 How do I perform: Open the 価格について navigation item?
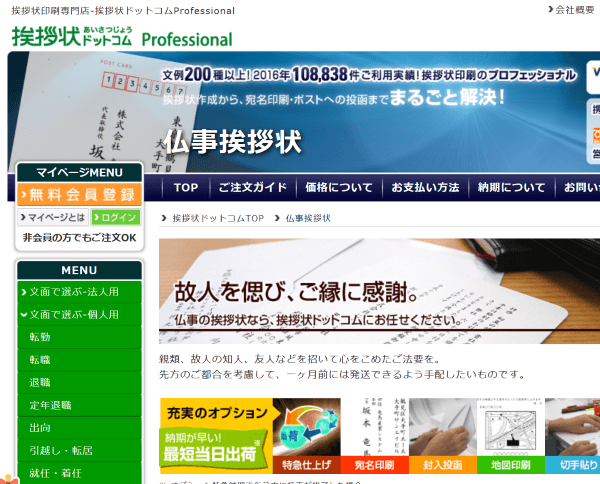click(339, 187)
